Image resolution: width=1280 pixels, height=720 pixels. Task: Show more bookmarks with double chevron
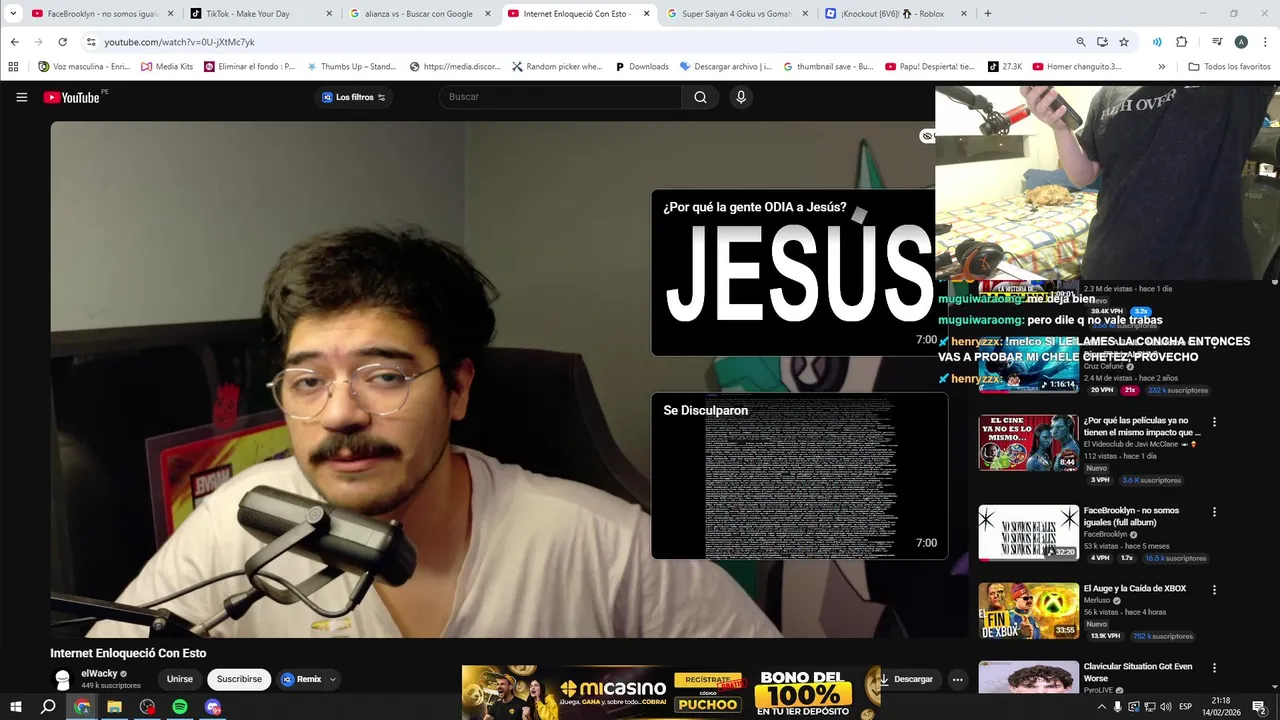point(1161,67)
